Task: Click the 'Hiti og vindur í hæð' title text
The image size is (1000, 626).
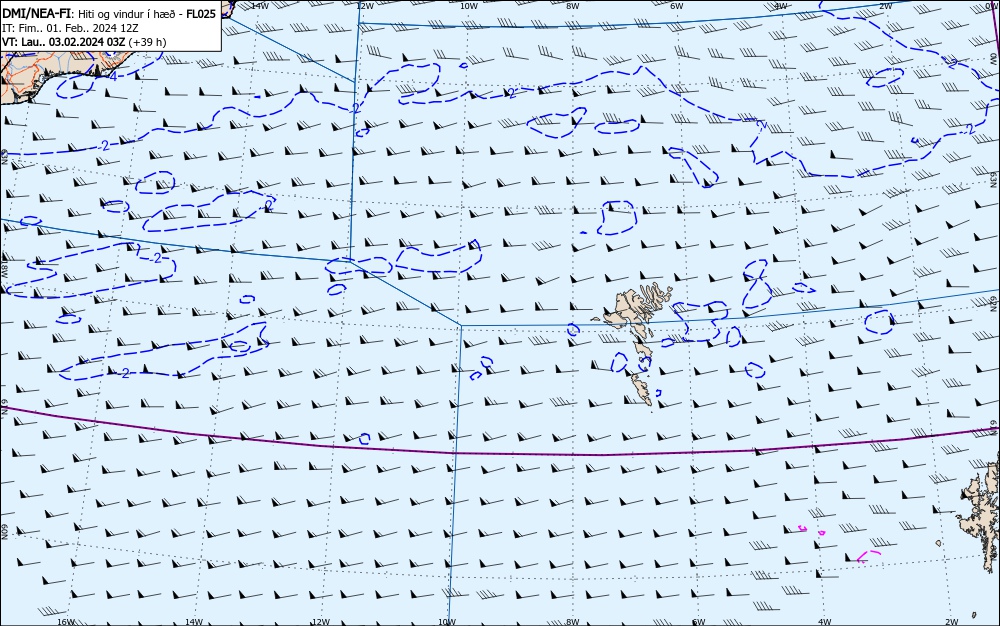Action: (x=128, y=13)
